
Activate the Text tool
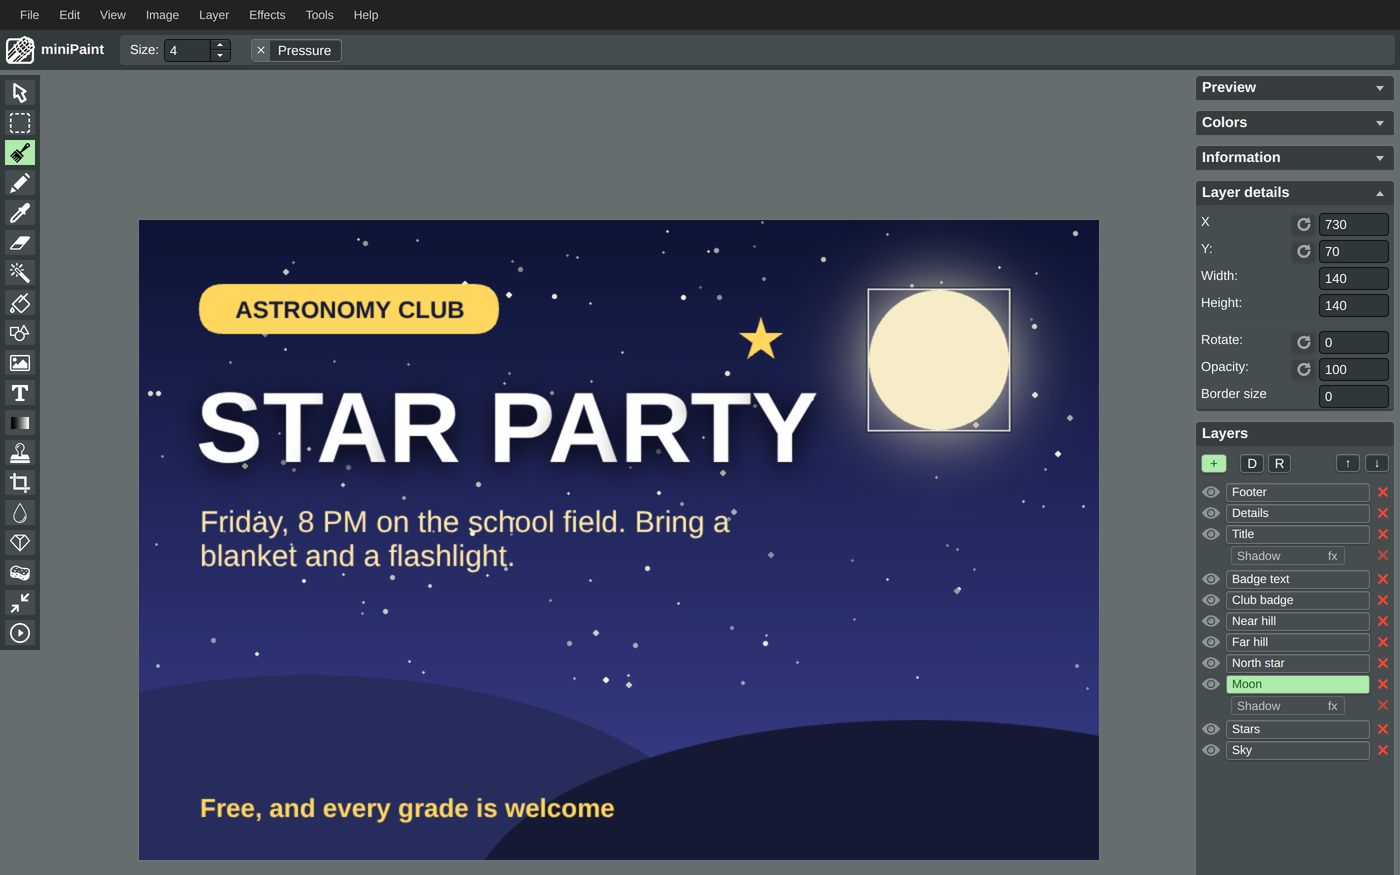[x=20, y=393]
